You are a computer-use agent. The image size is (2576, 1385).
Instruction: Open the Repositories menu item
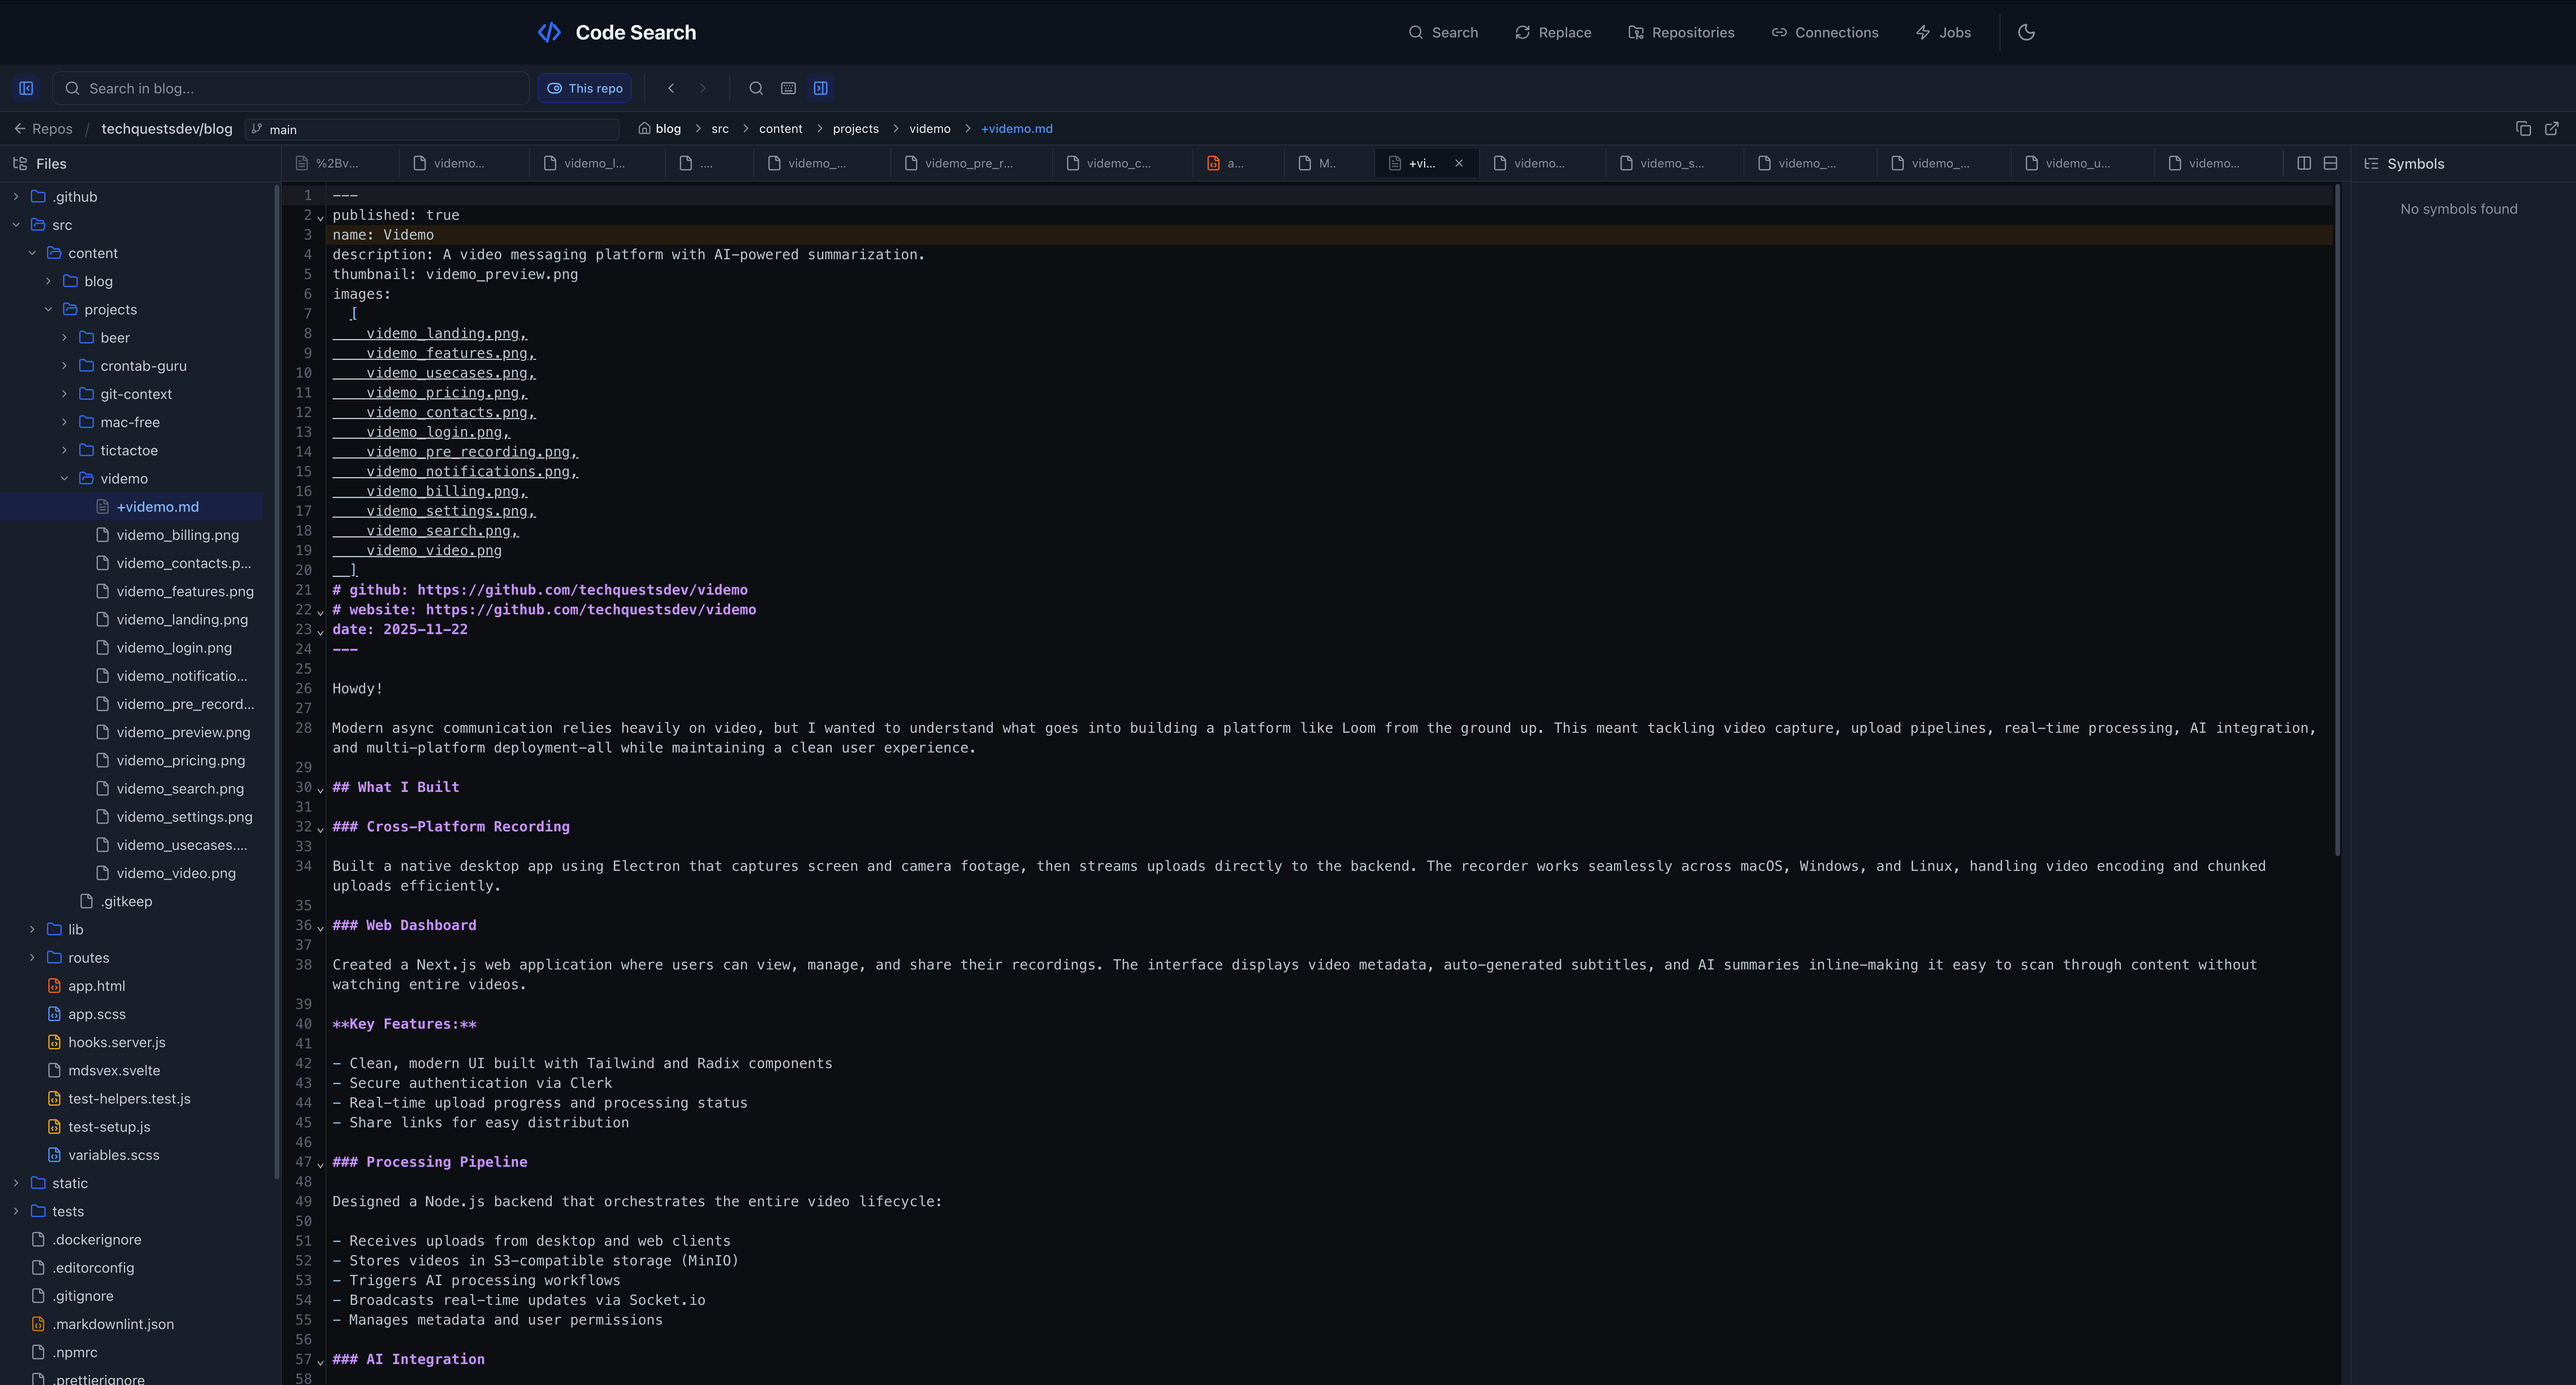point(1680,32)
